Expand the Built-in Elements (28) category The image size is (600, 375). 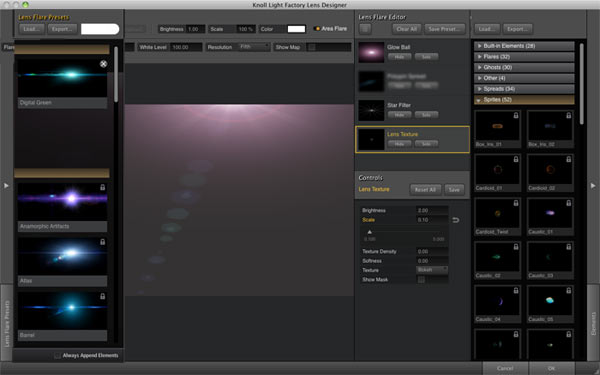pos(524,46)
